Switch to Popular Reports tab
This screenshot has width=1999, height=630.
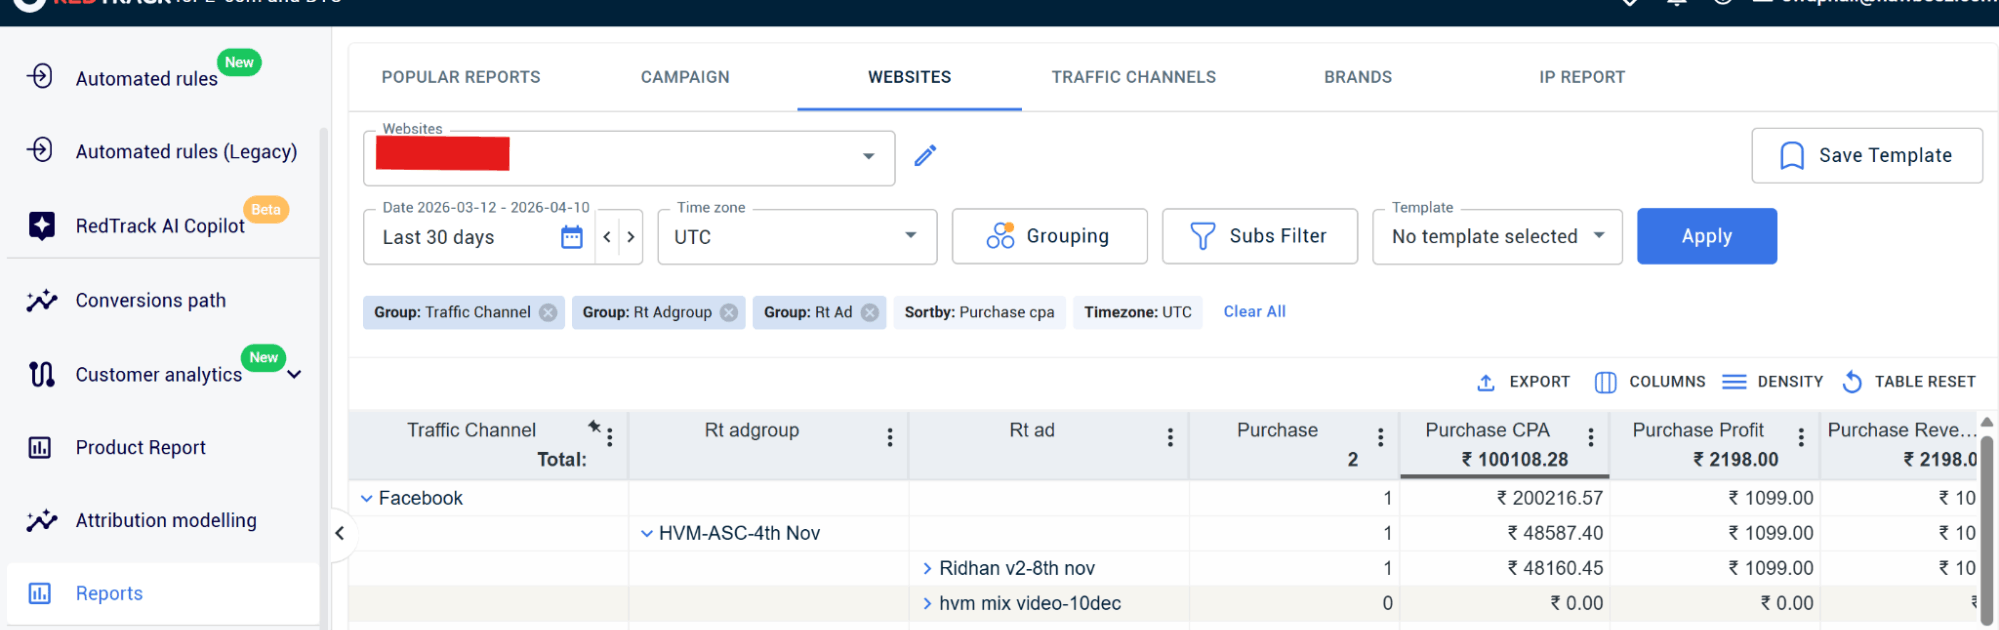tap(461, 77)
